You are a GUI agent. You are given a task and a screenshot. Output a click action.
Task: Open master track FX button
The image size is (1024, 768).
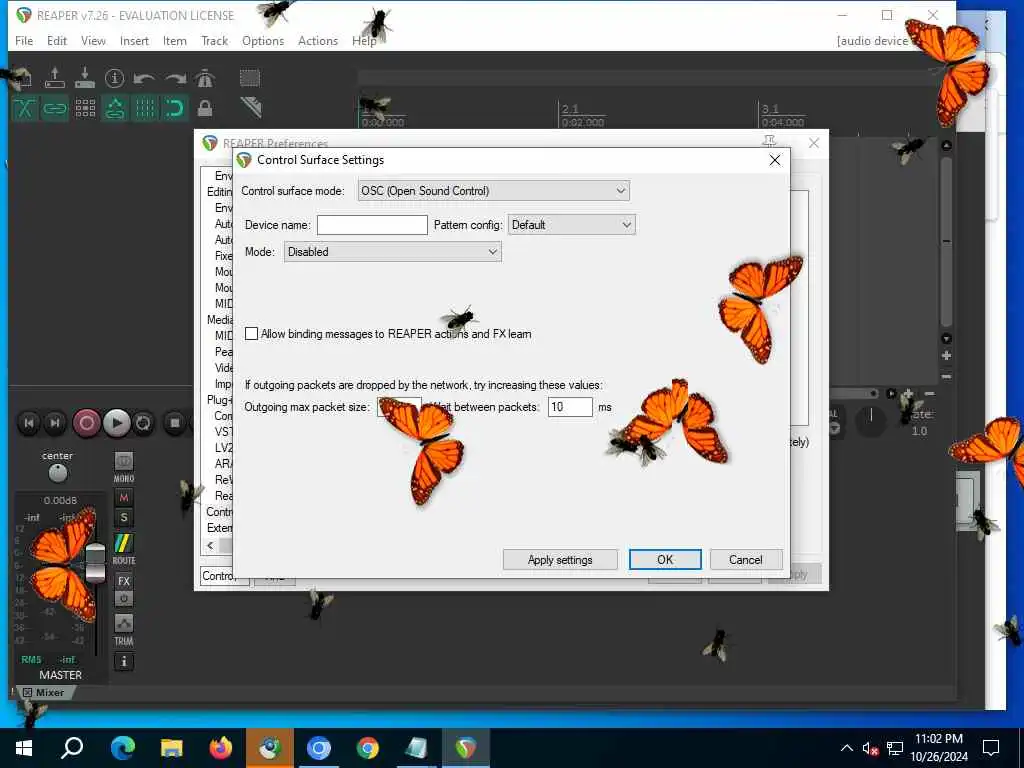(x=123, y=581)
